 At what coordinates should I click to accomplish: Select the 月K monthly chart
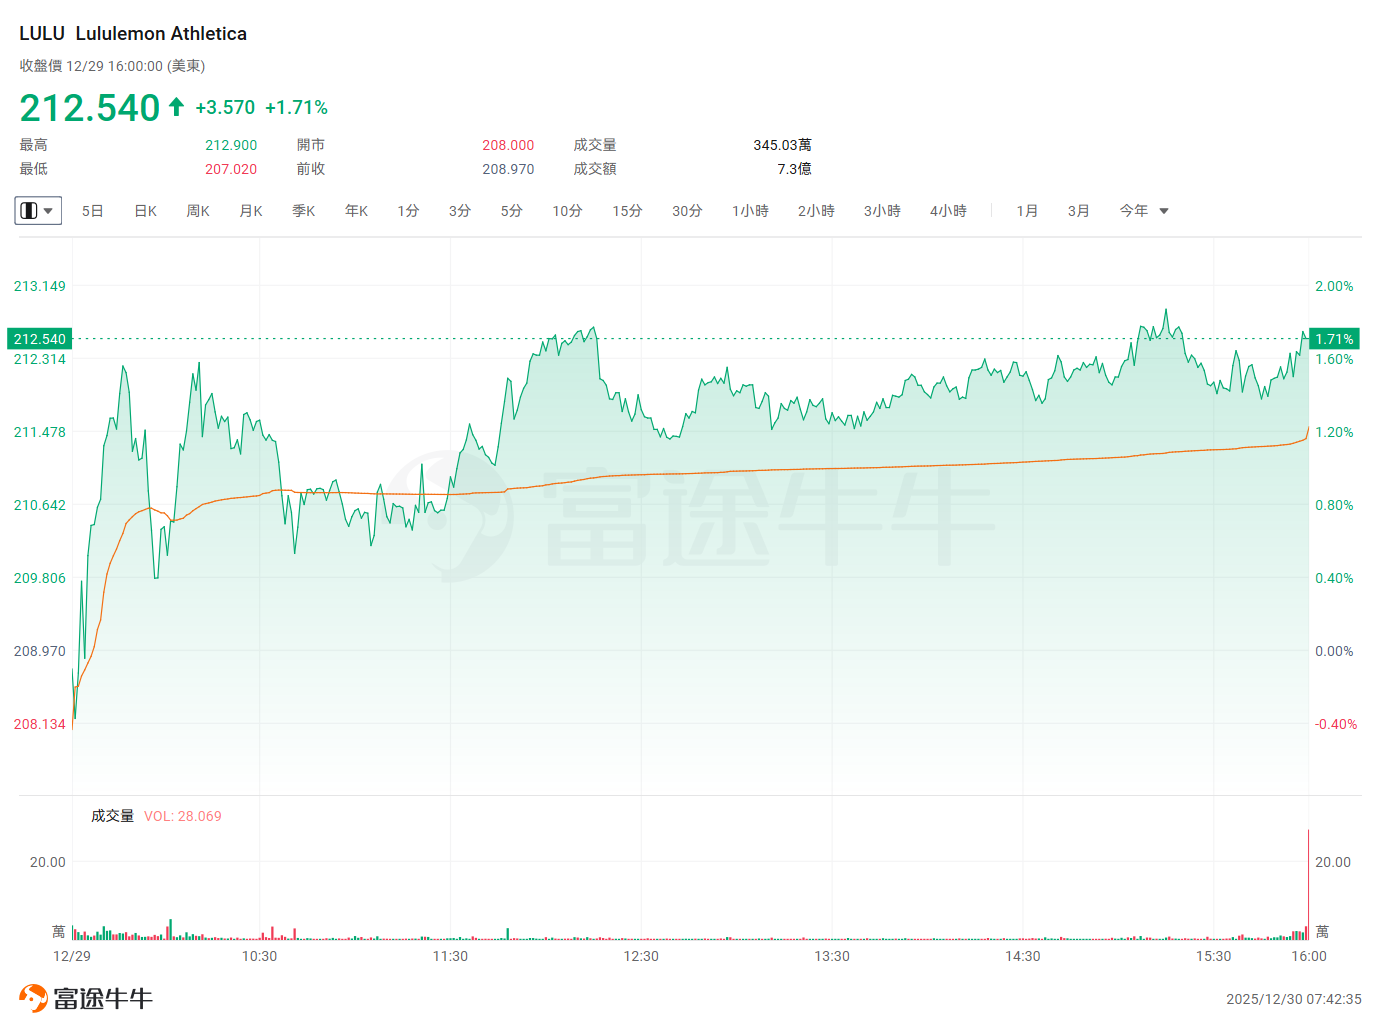tap(251, 211)
